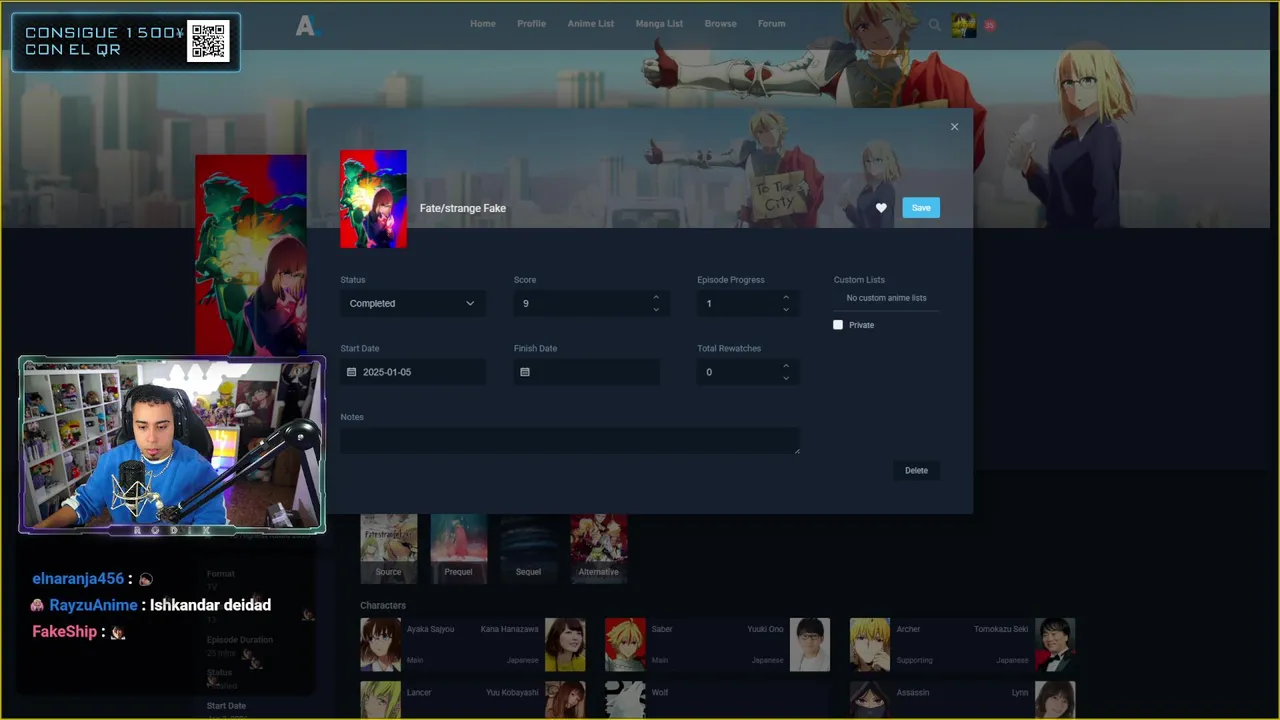
Task: Increase the Total Rewatches count
Action: click(x=786, y=366)
